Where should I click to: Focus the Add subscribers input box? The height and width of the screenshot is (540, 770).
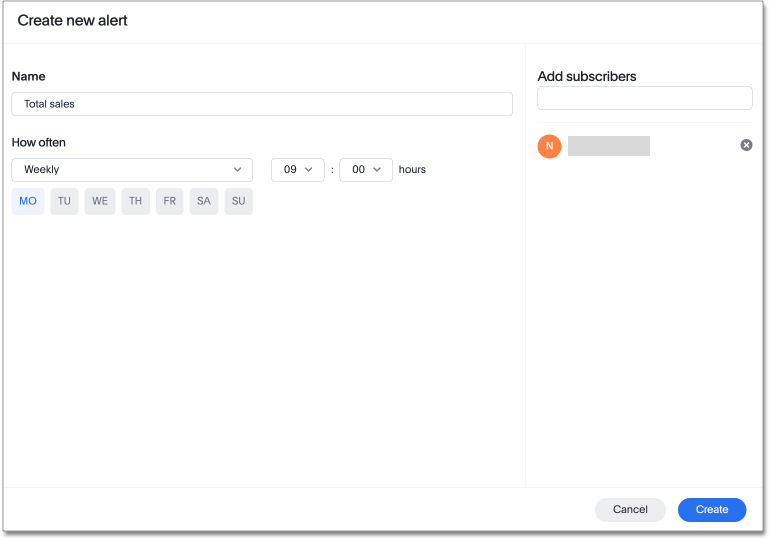pos(644,98)
